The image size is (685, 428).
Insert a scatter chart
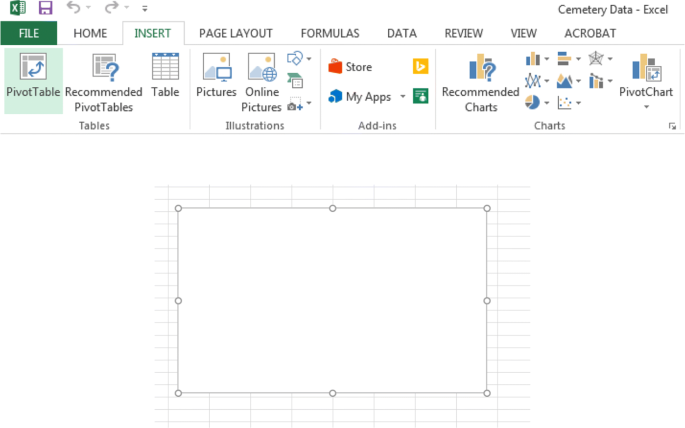point(564,103)
